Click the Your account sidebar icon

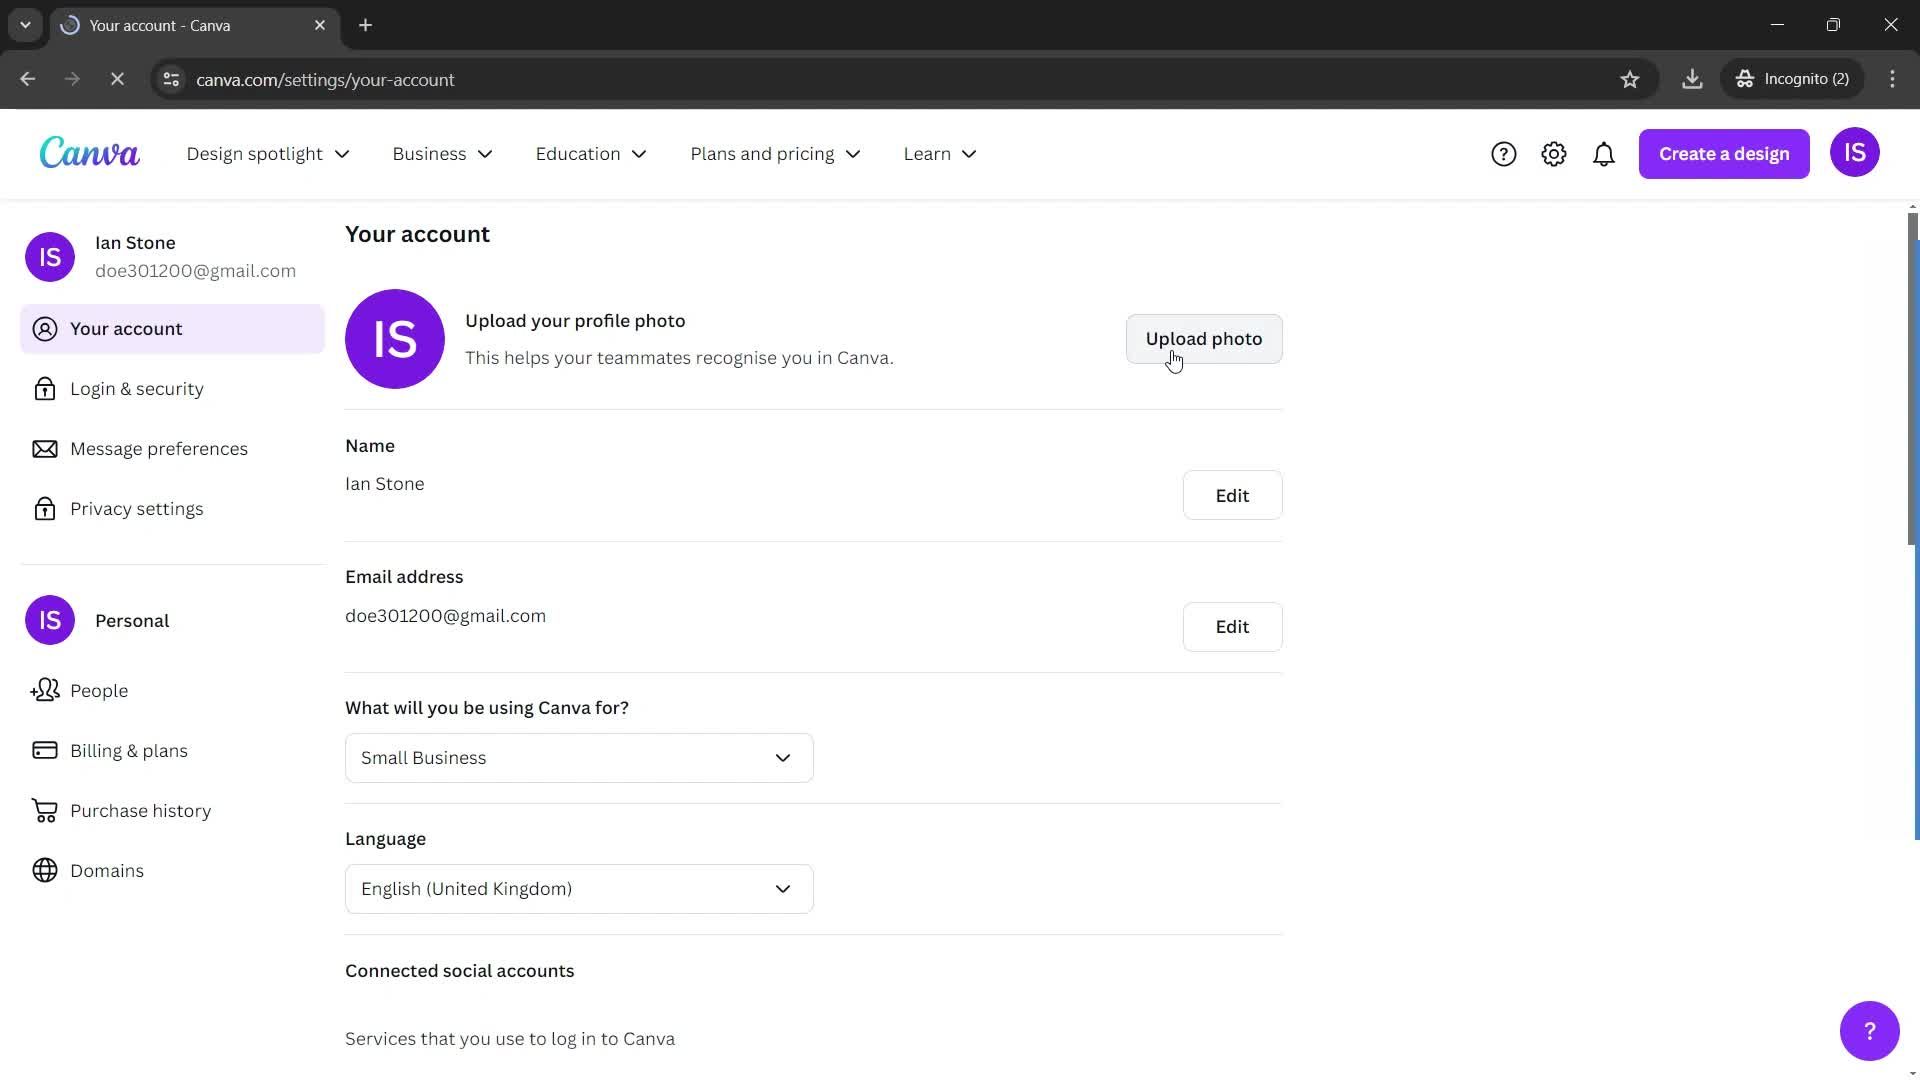point(44,328)
